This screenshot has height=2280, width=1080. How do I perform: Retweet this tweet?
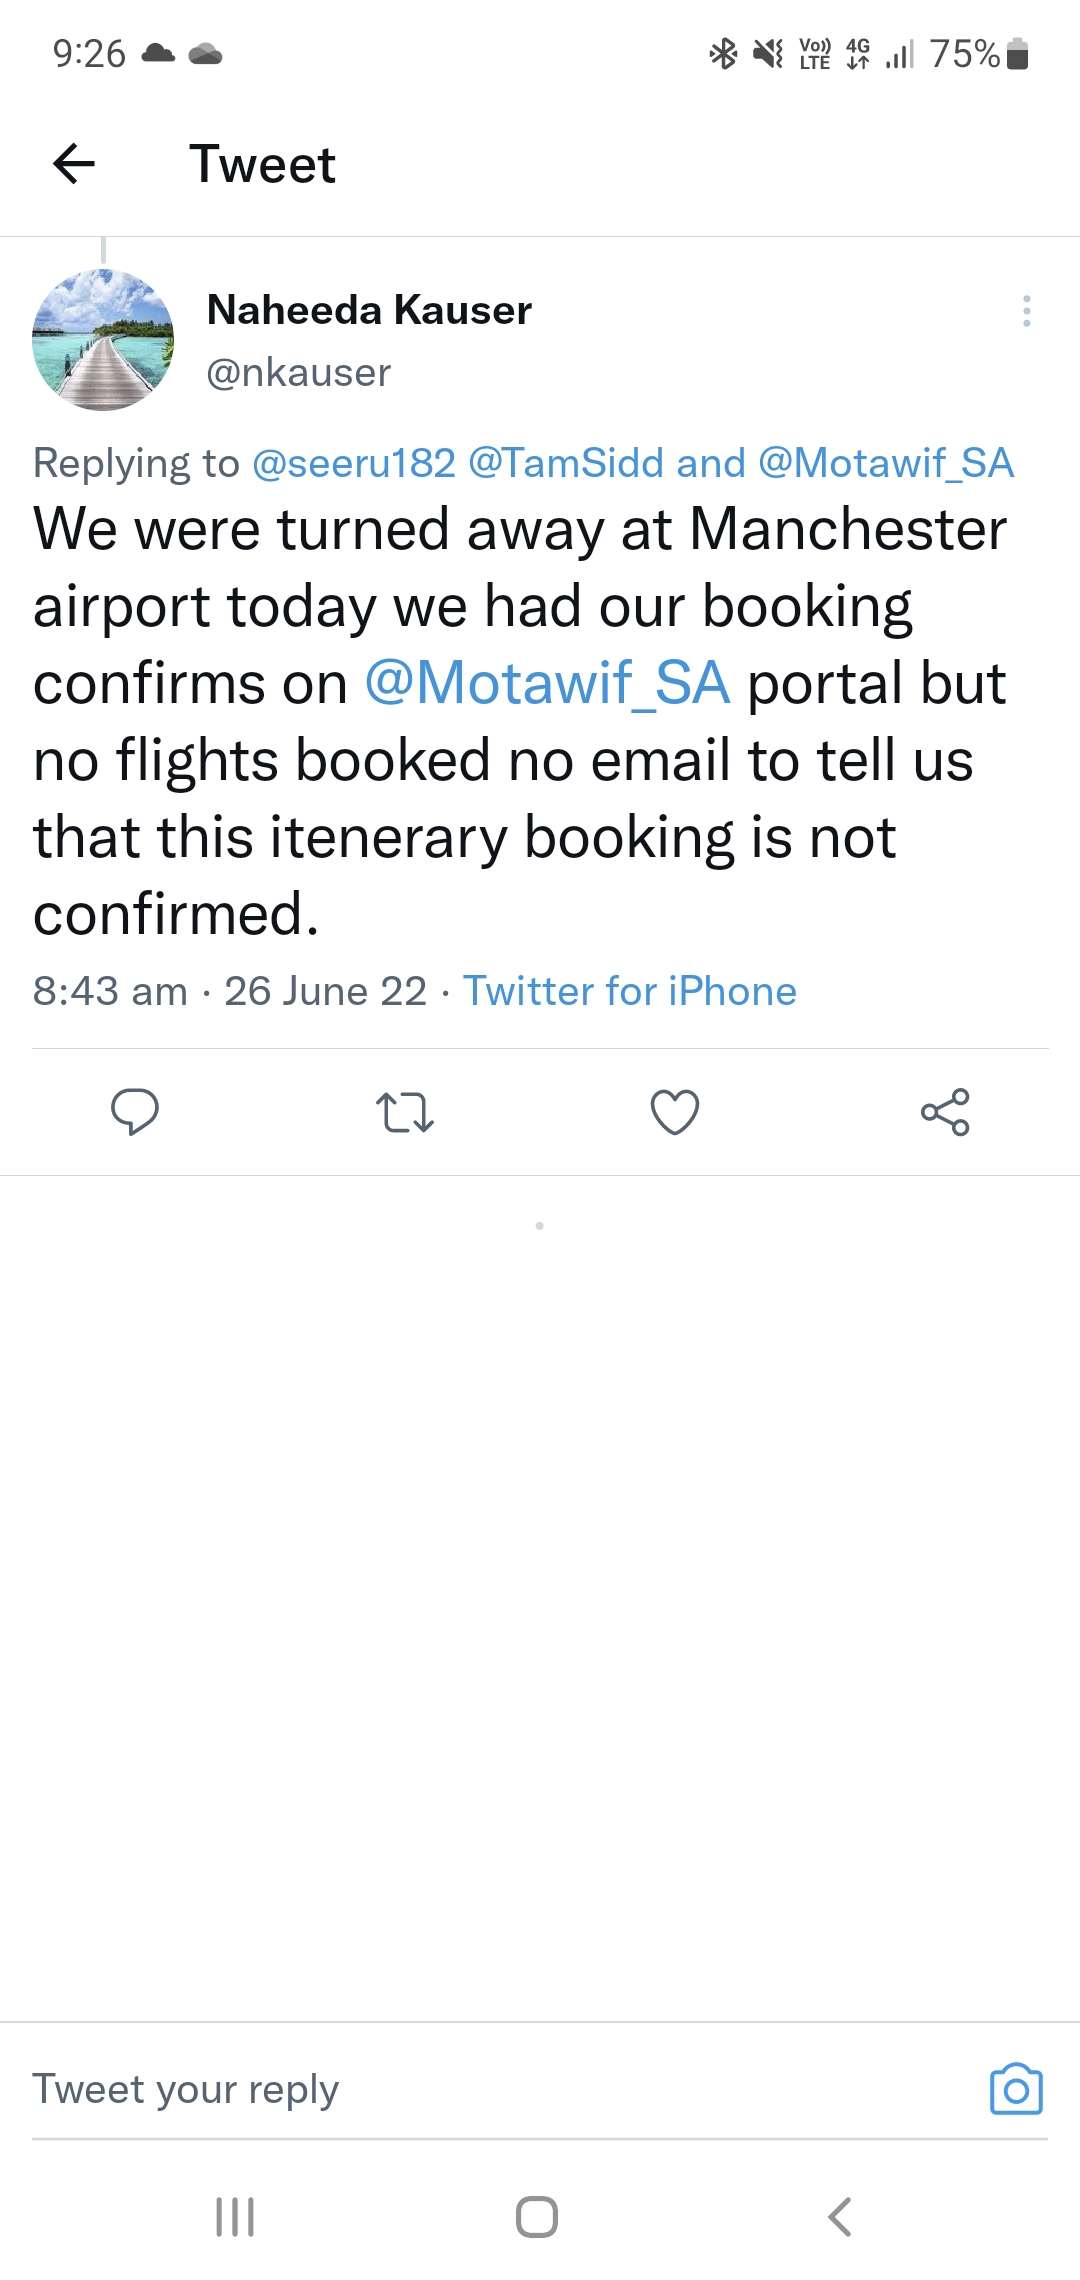[405, 1112]
